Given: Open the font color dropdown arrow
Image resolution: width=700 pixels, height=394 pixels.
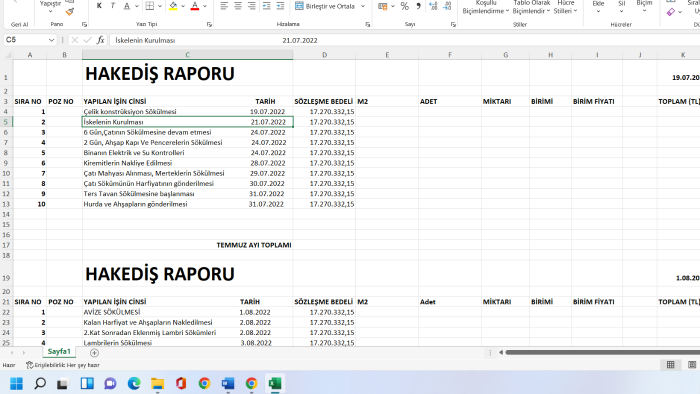Looking at the screenshot, I should tap(205, 6).
